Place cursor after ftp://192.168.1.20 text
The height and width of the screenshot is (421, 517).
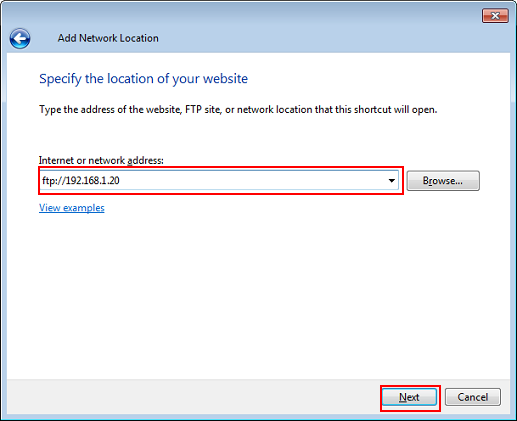[x=121, y=181]
